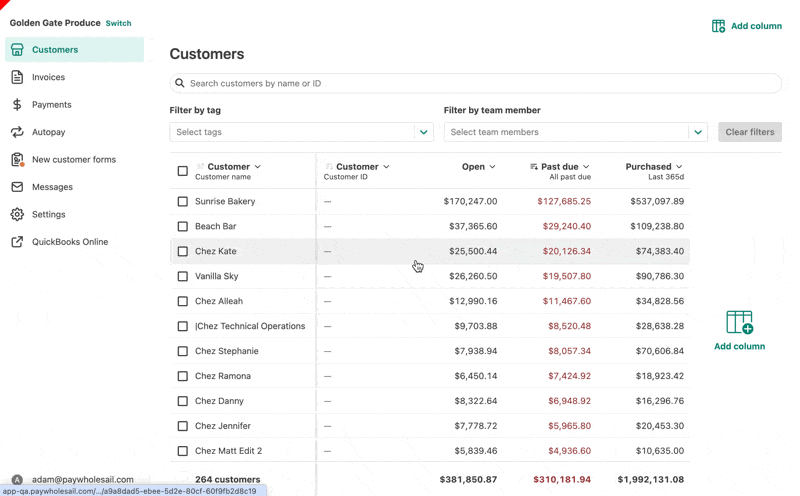Check the Sunrise Bakery row checkbox
Screen dimensions: 800x496
coord(182,201)
